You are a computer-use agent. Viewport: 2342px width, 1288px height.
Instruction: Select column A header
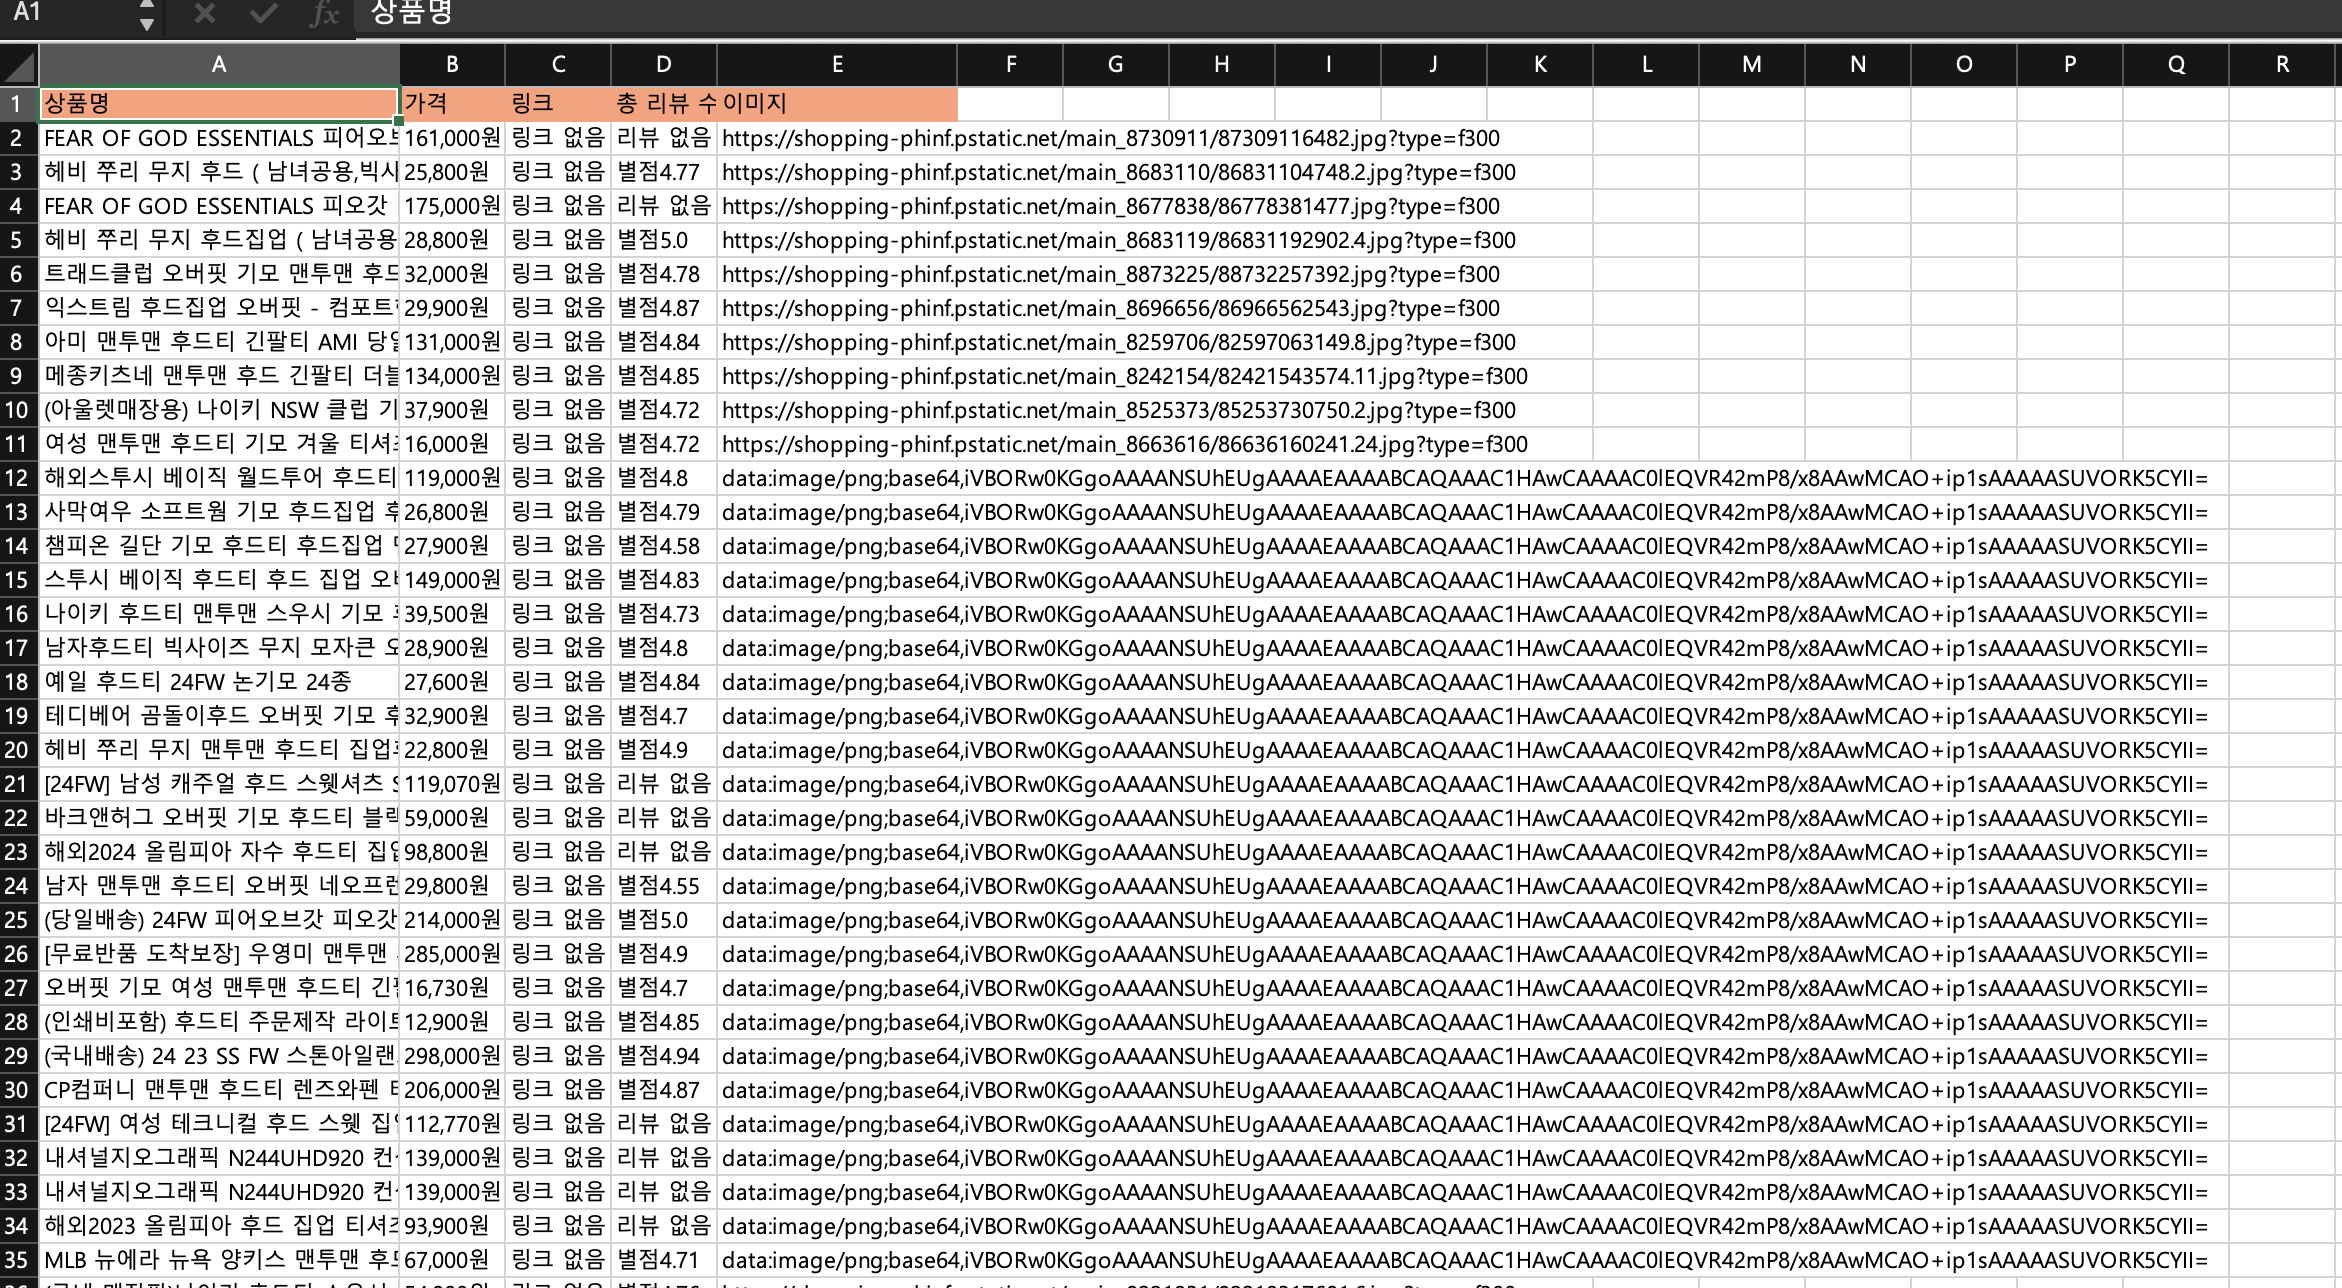(x=219, y=65)
